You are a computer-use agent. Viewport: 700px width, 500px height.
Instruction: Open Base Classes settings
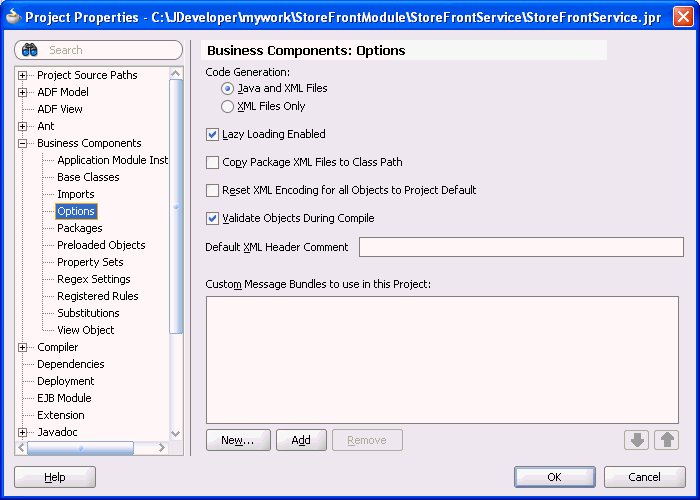tap(88, 177)
